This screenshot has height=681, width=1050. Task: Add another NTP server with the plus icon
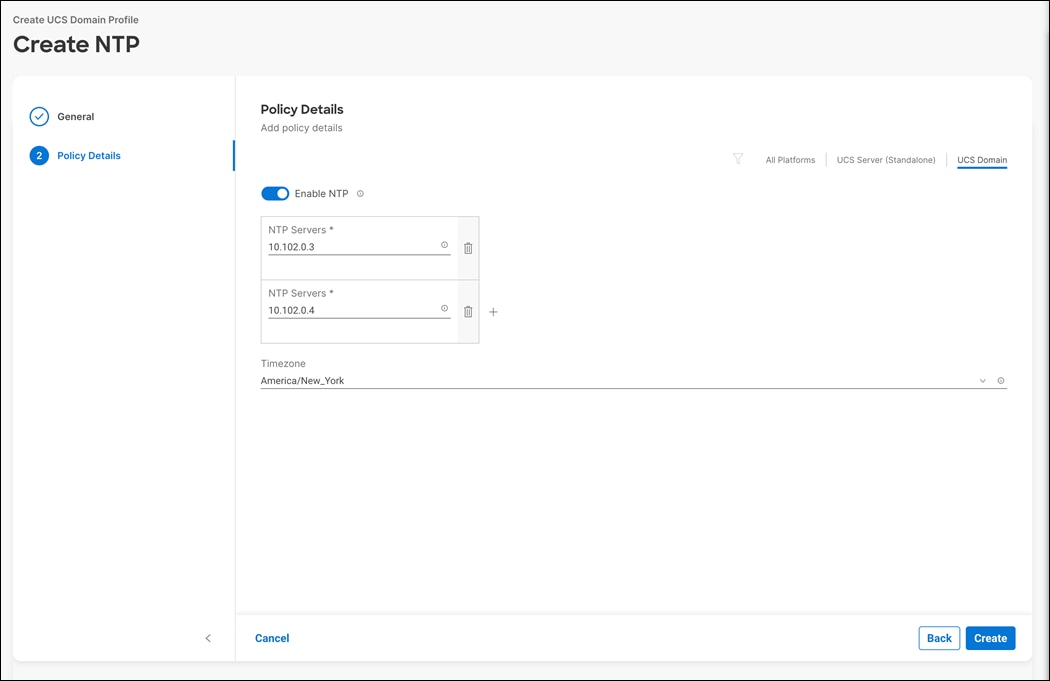coord(493,311)
